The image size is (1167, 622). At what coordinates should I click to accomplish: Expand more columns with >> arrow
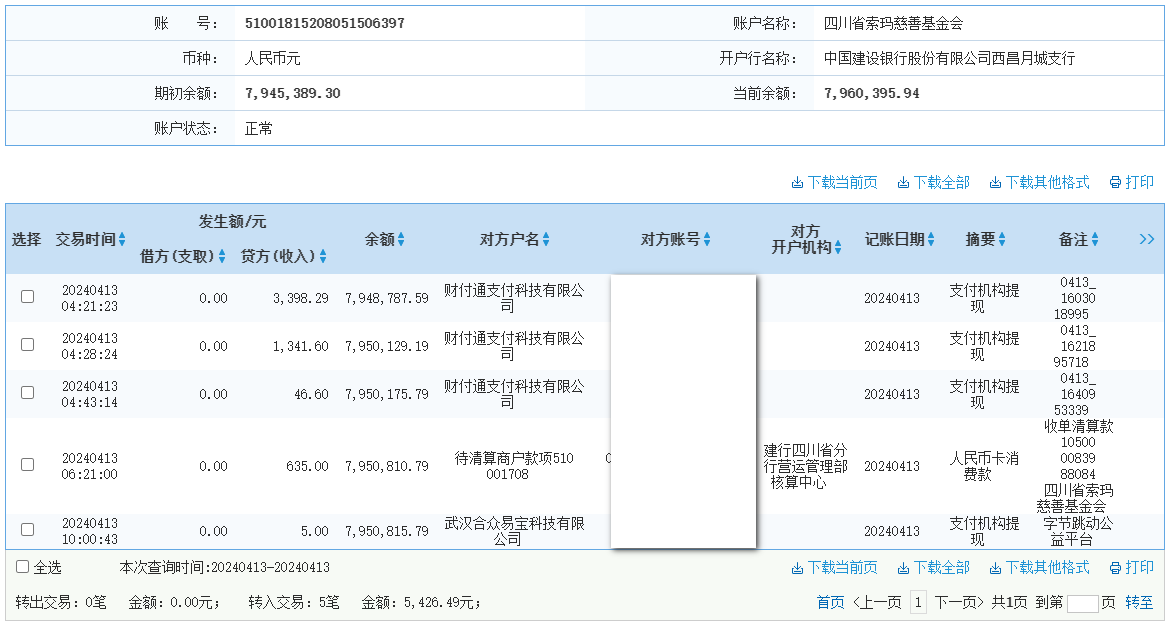[x=1147, y=239]
